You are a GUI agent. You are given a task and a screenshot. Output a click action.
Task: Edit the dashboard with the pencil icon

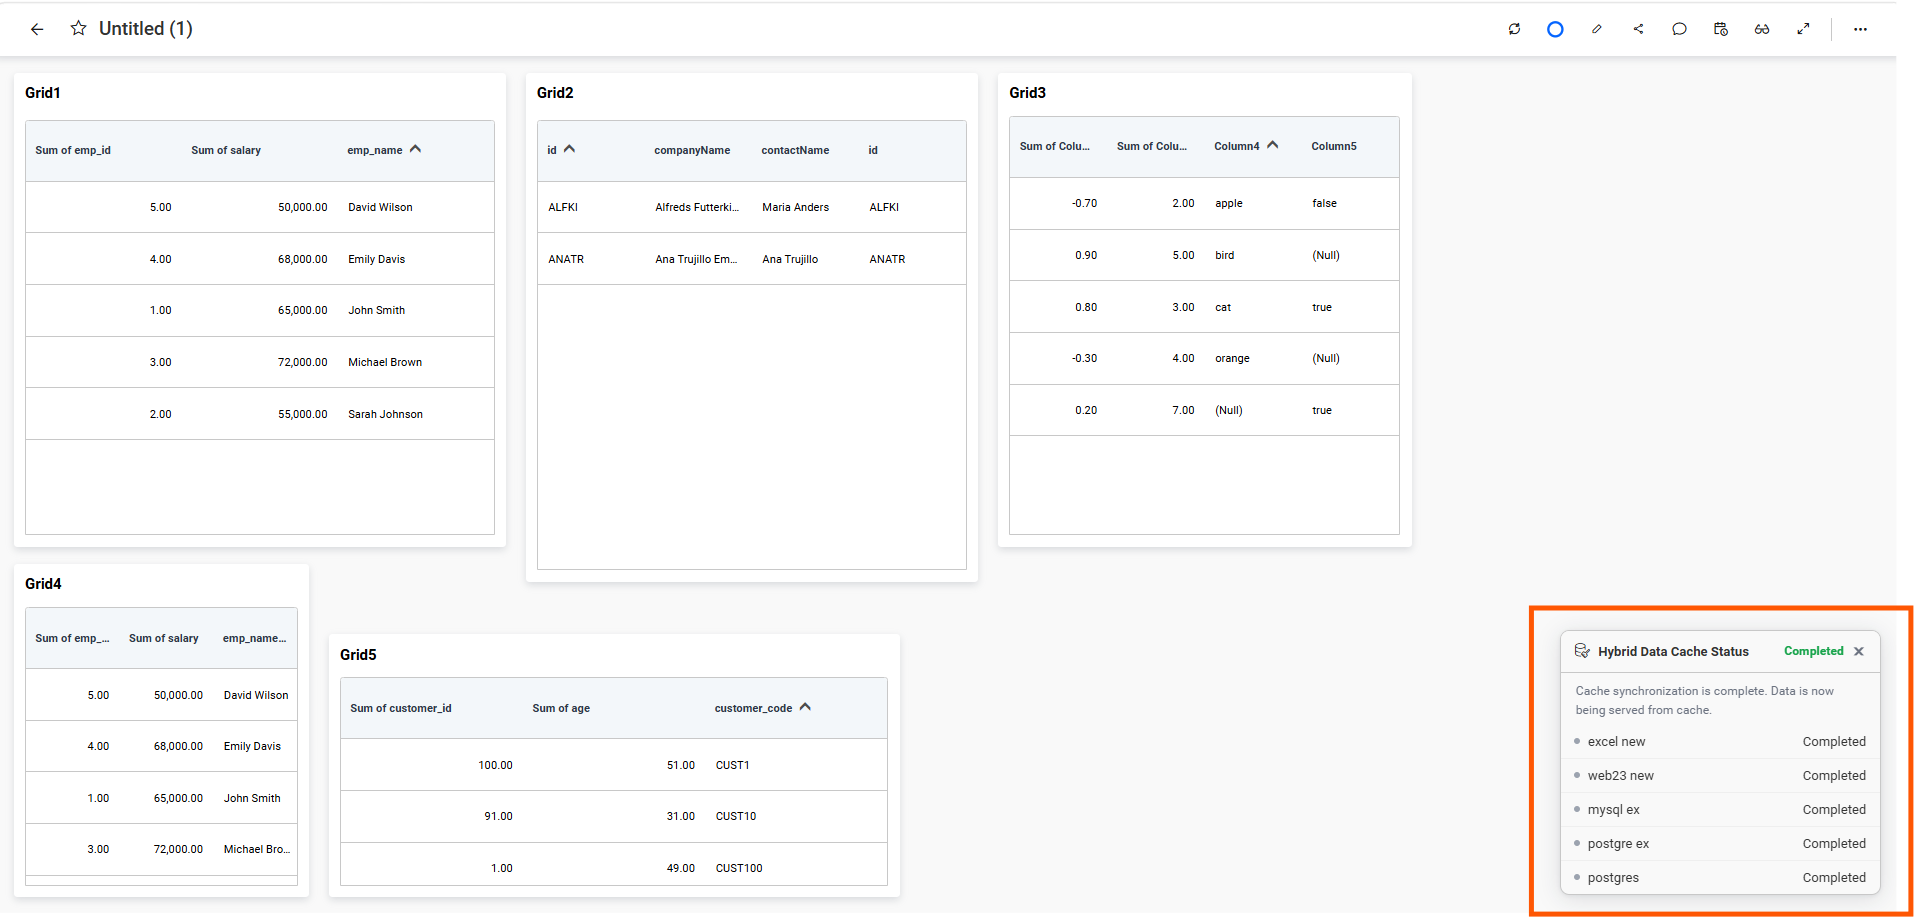click(1597, 29)
